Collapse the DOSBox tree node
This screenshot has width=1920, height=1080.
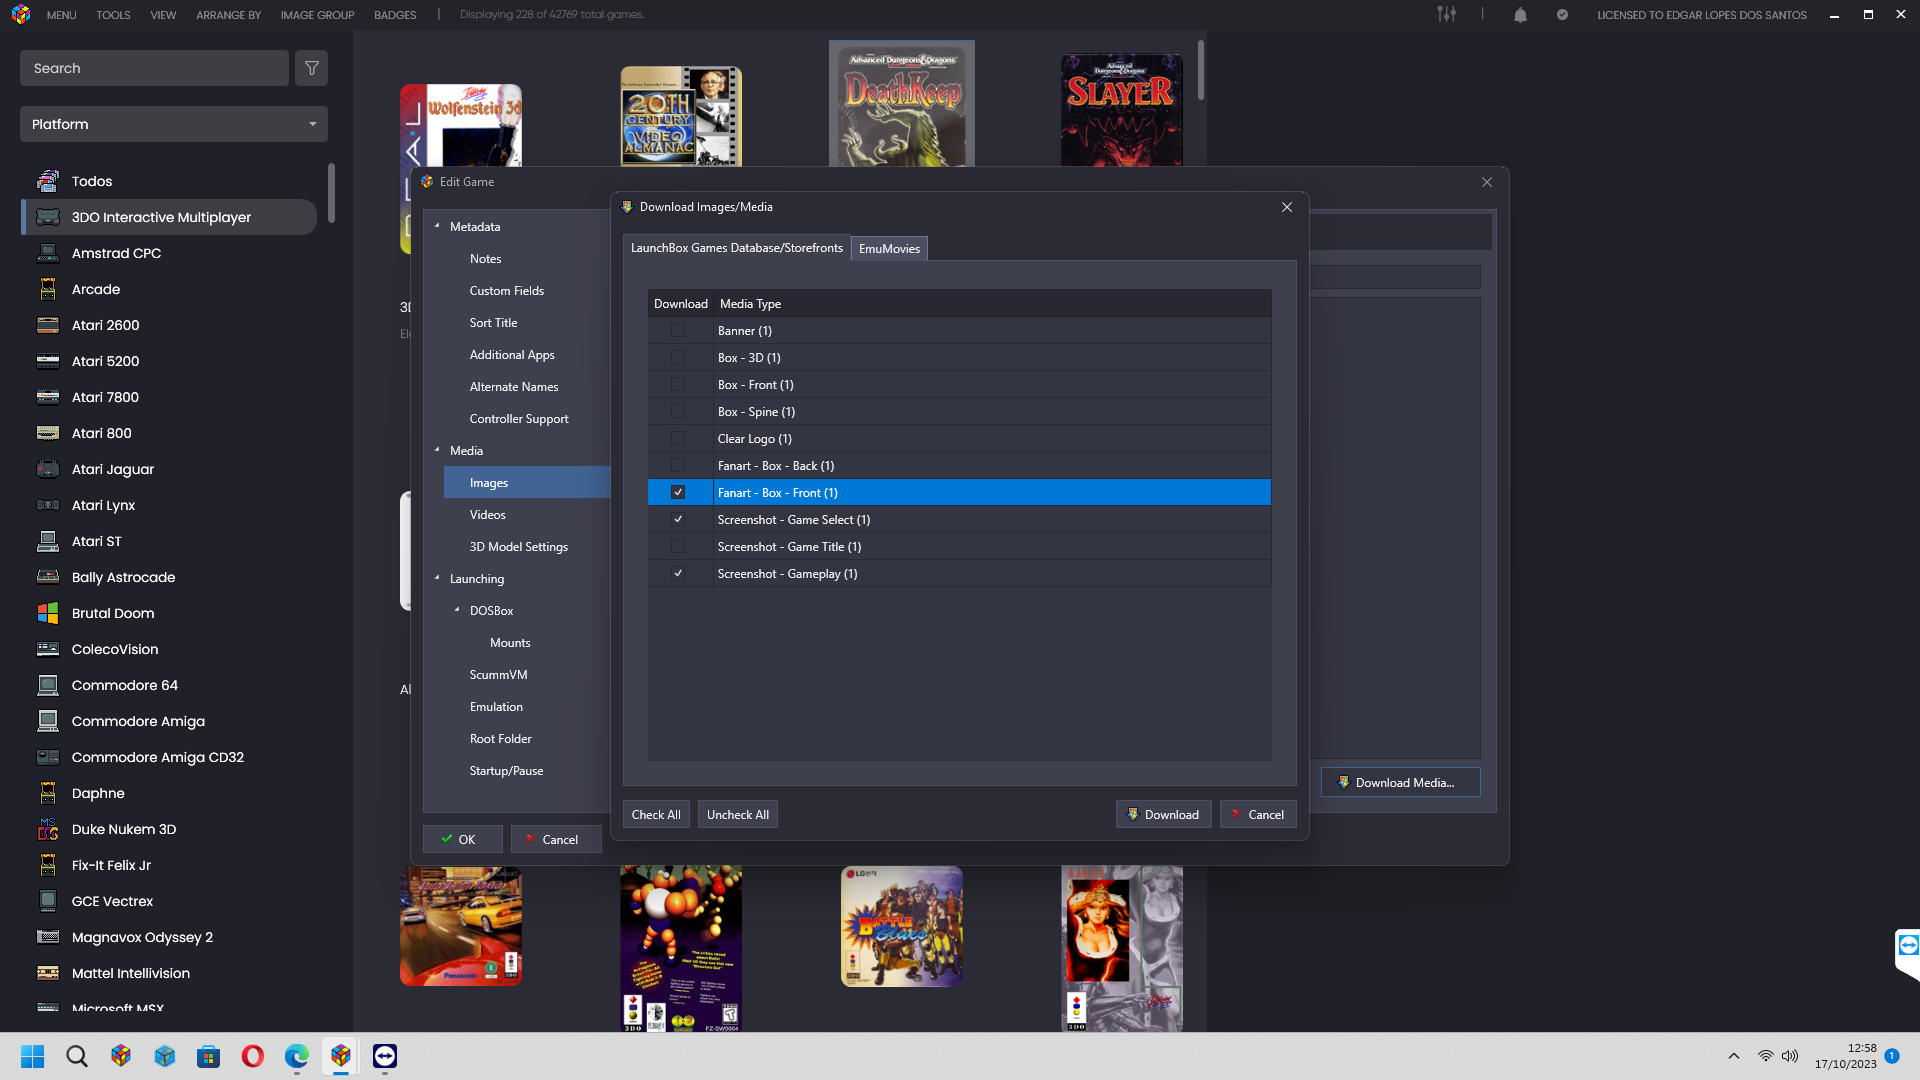pos(457,610)
